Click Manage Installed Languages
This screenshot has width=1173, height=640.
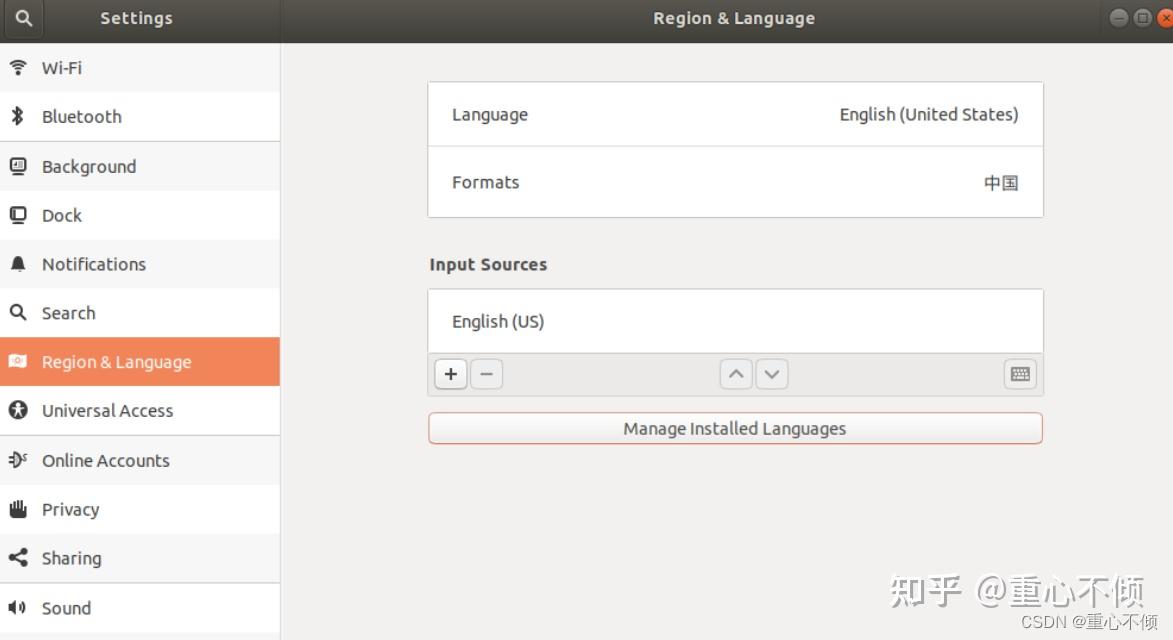735,428
